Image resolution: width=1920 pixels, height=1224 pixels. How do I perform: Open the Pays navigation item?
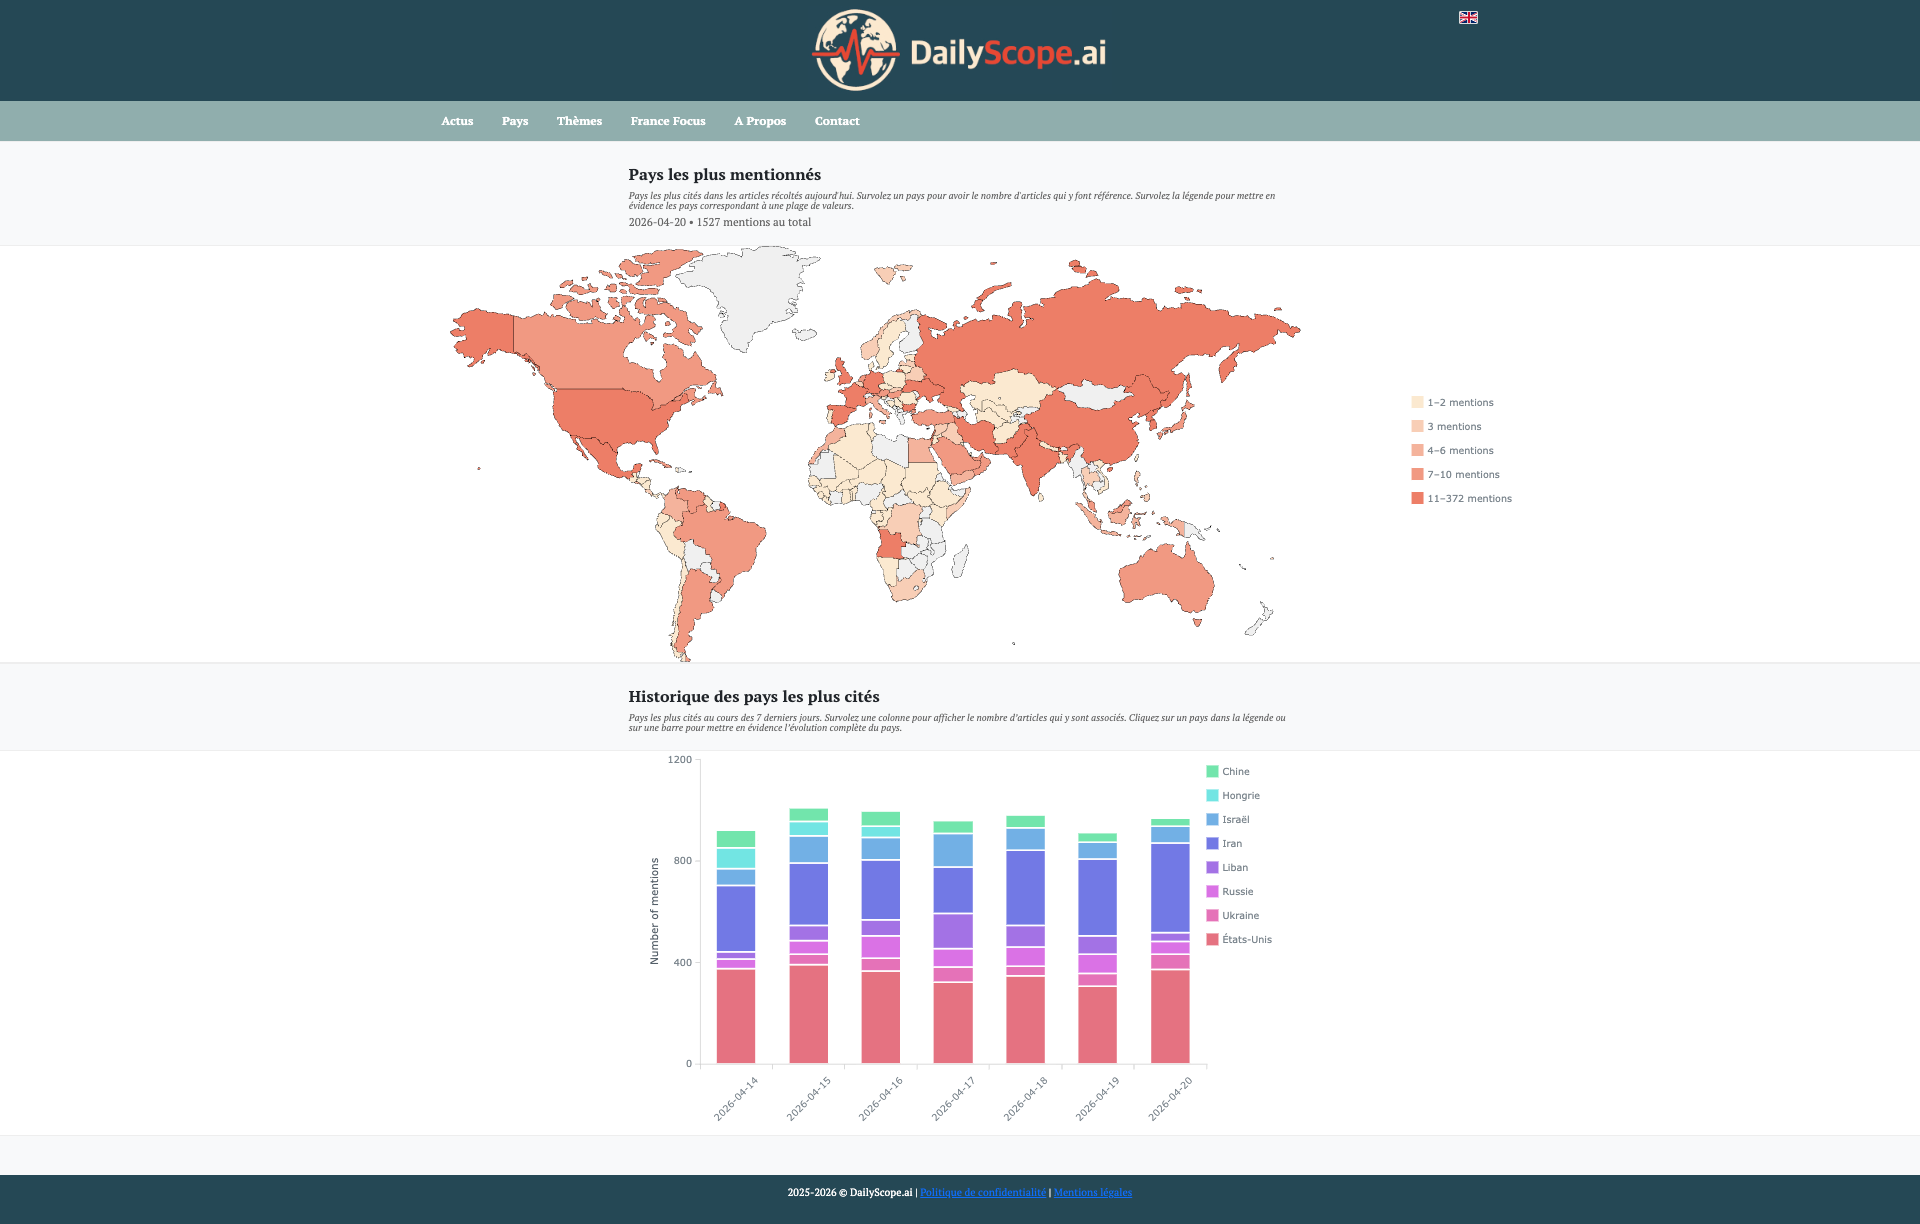pos(515,121)
